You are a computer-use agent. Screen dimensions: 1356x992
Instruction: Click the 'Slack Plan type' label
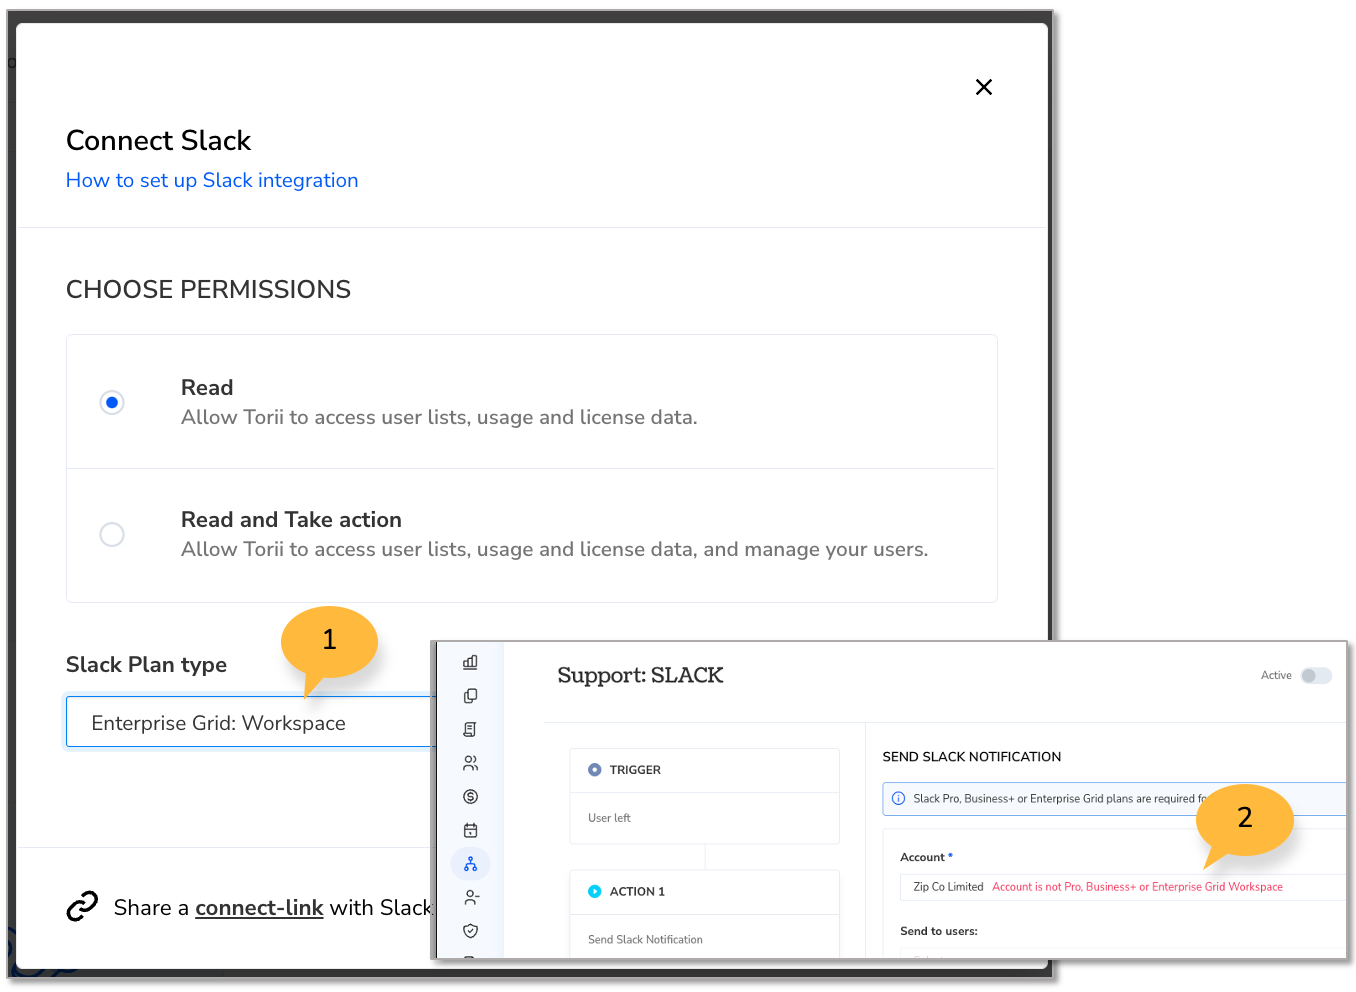[146, 665]
